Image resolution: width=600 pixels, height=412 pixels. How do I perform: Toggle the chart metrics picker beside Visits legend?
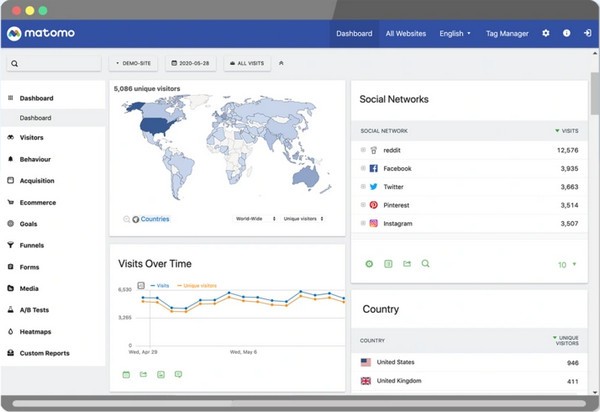[141, 285]
